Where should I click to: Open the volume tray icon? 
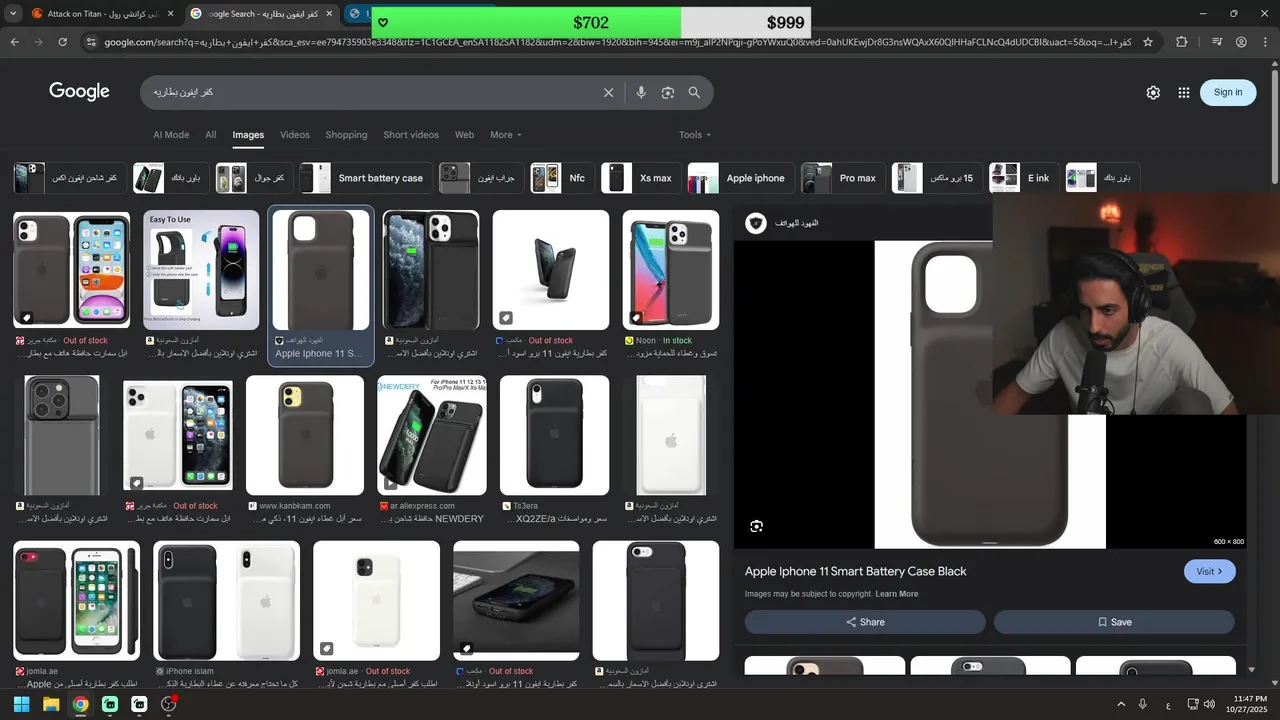pos(1210,704)
